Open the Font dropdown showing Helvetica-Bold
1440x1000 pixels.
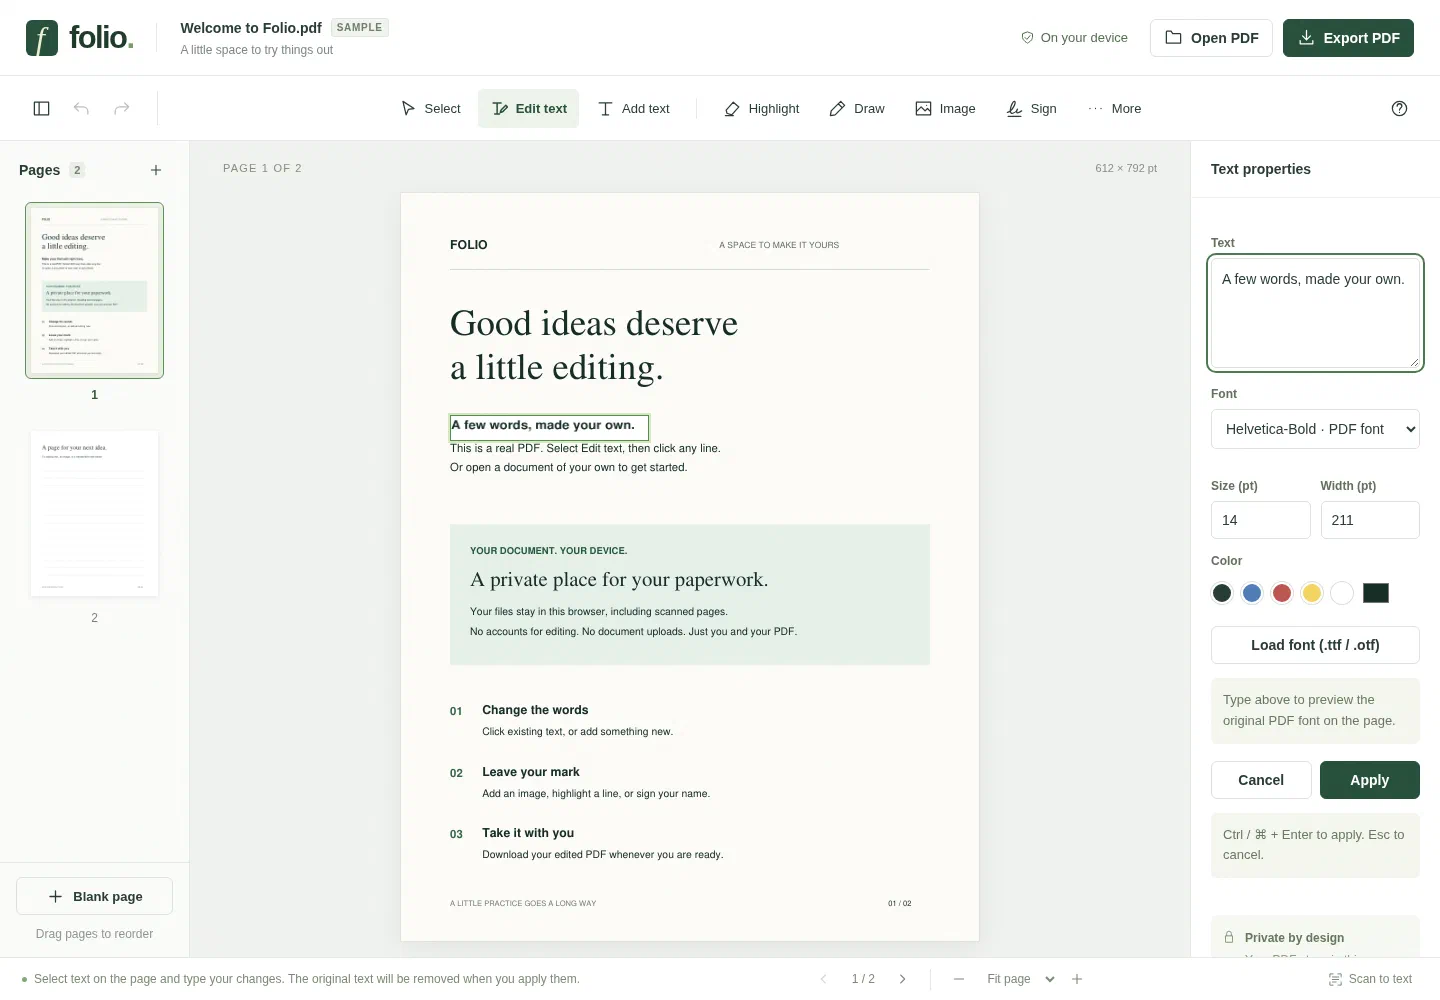1315,429
